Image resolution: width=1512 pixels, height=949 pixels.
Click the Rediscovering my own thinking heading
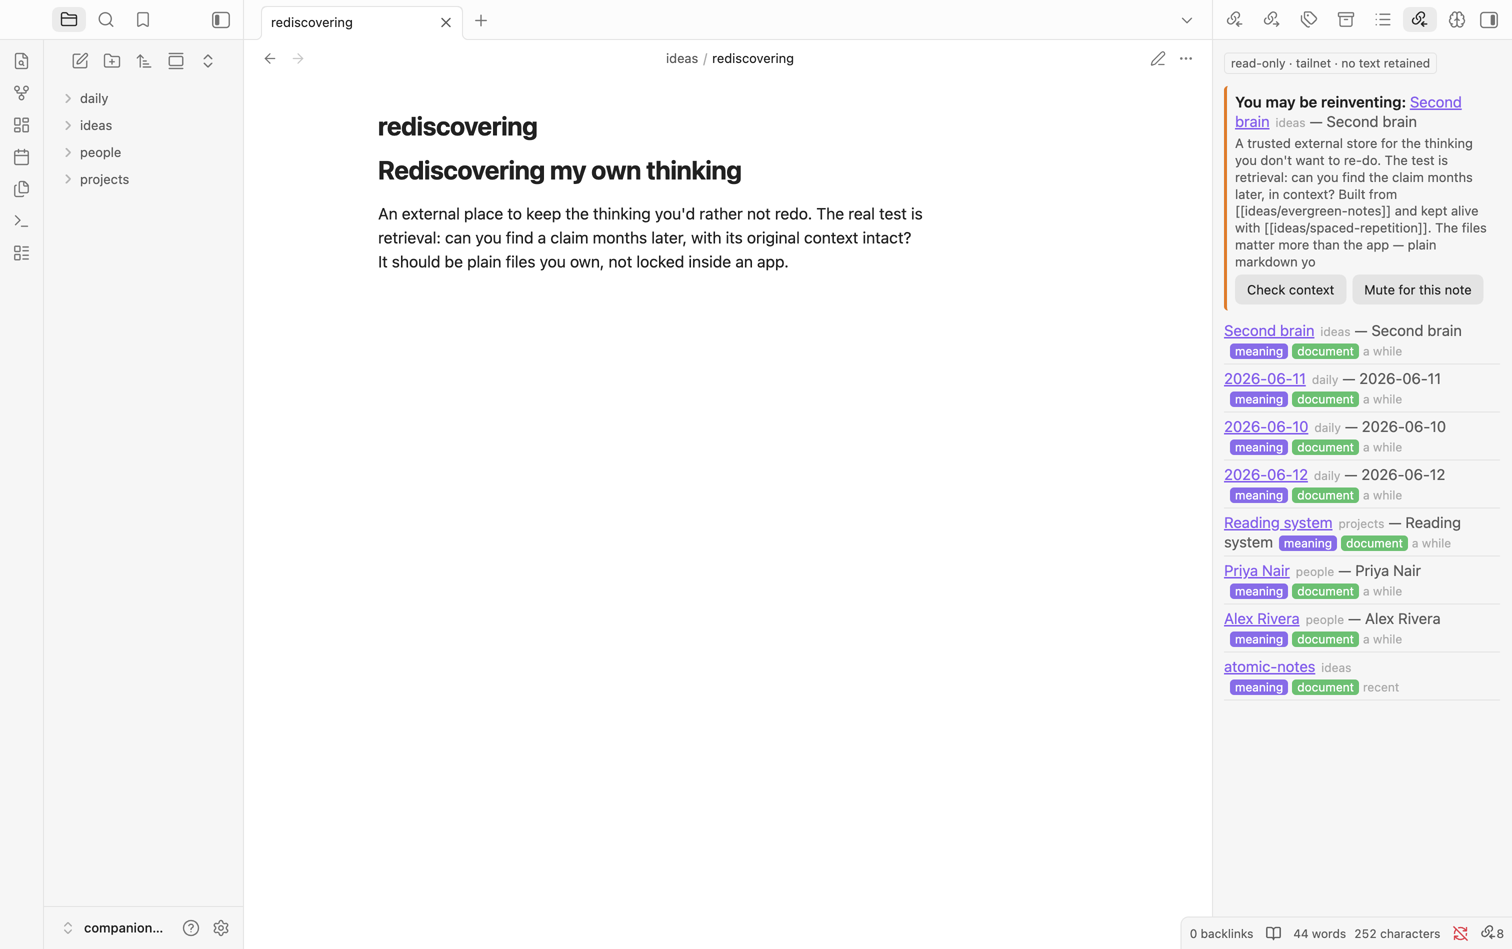[560, 171]
